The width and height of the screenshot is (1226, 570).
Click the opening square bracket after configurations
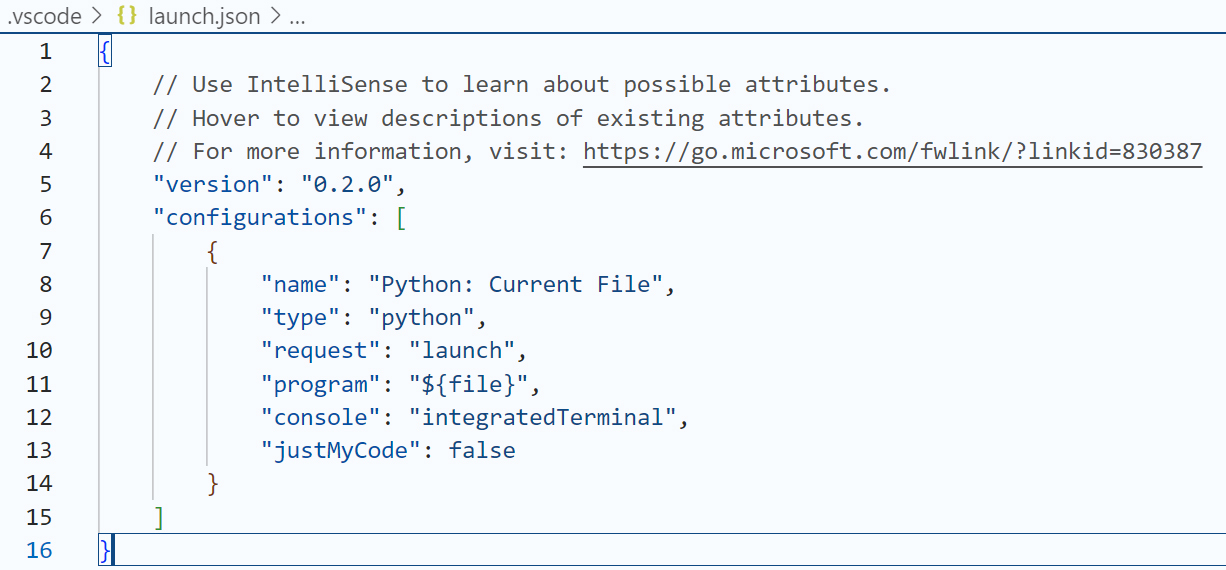[x=401, y=218]
